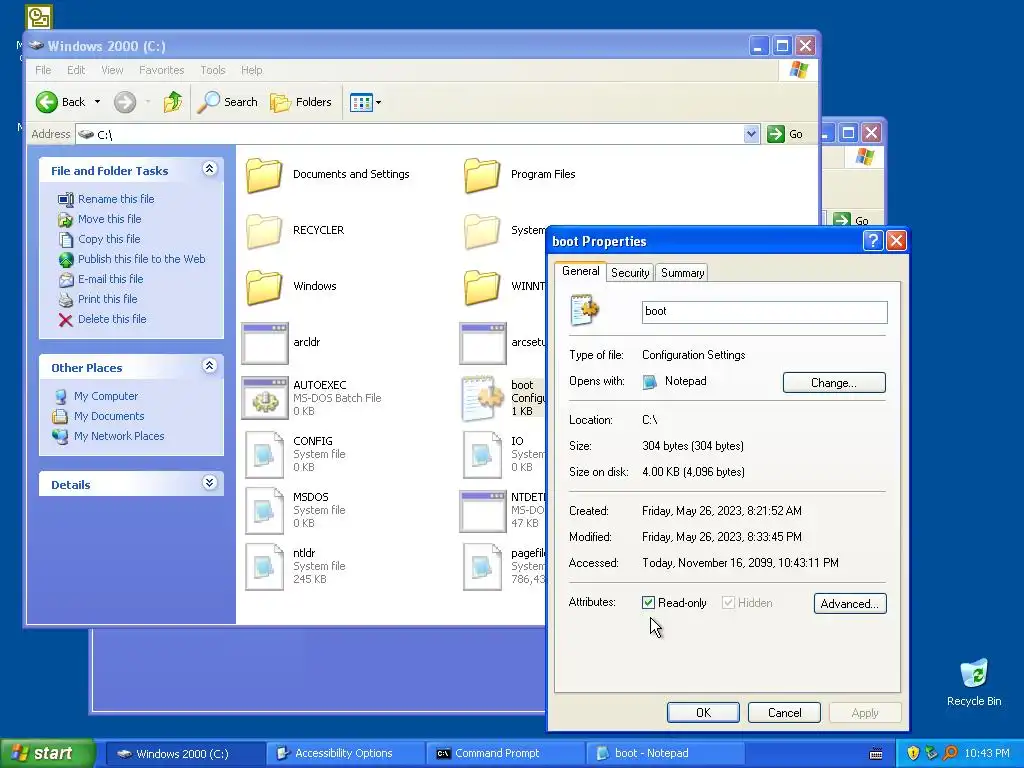Click the Go arrow button icon
The height and width of the screenshot is (768, 1024).
tap(776, 134)
